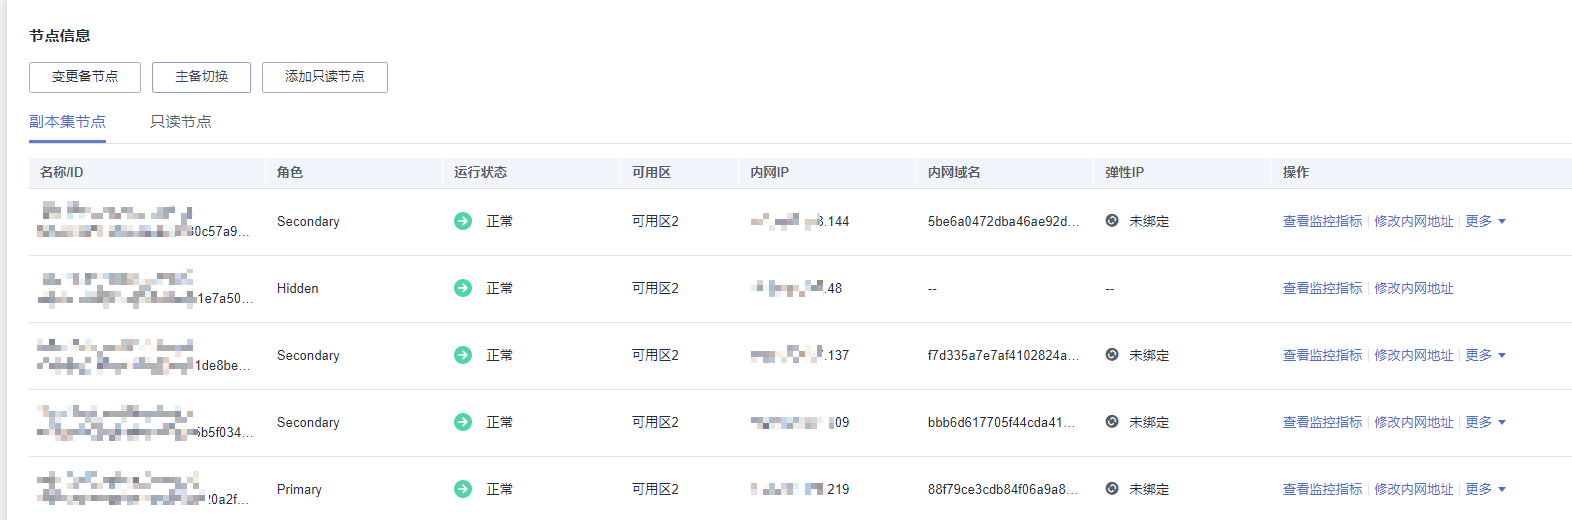Click unbound EIP icon in Primary row
The image size is (1572, 520).
(1112, 489)
